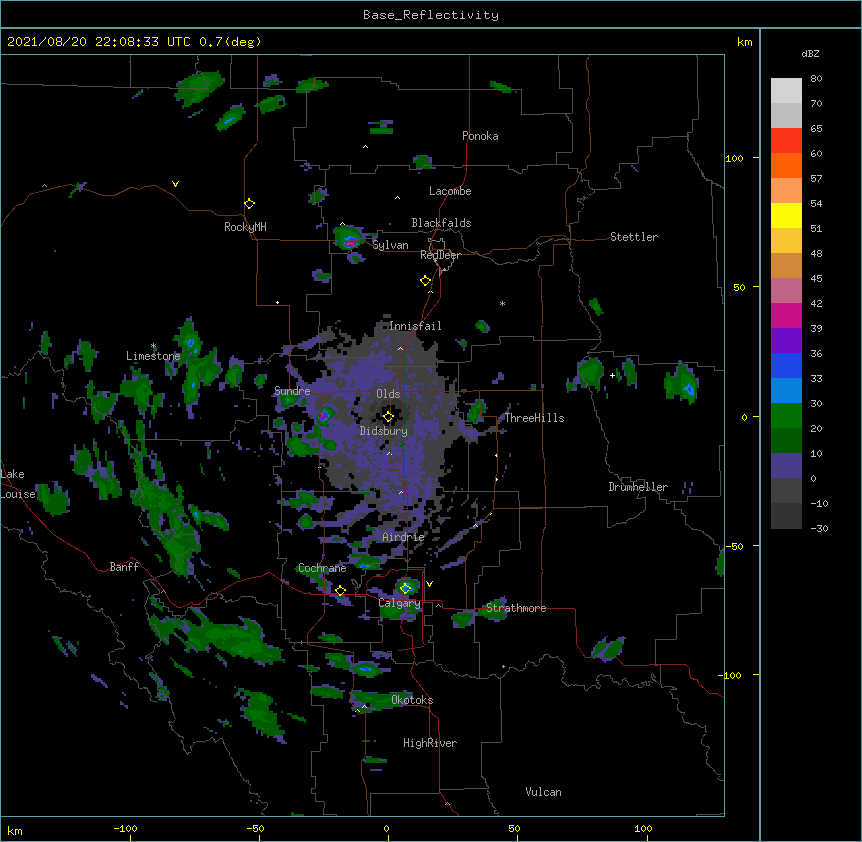The image size is (862, 842).
Task: Click the Airdrie city label
Action: click(403, 537)
